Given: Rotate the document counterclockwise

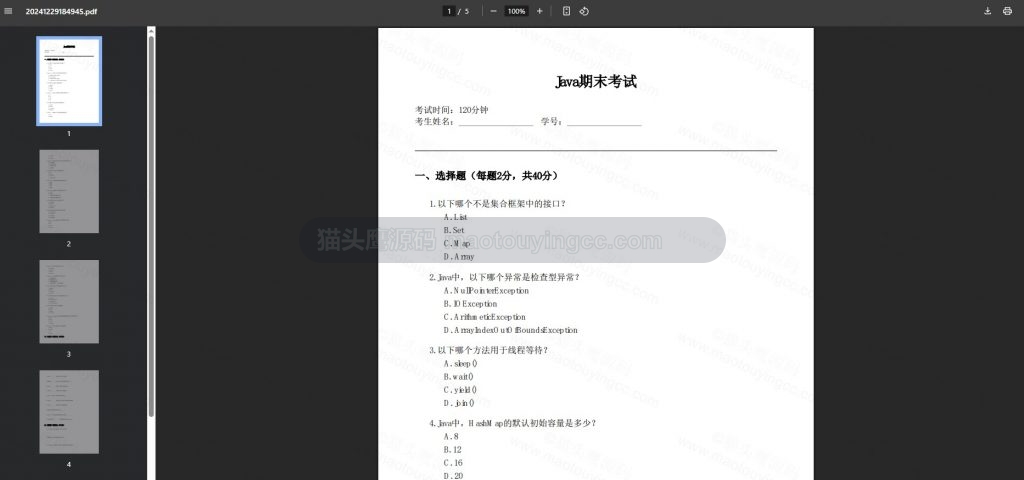Looking at the screenshot, I should point(584,11).
